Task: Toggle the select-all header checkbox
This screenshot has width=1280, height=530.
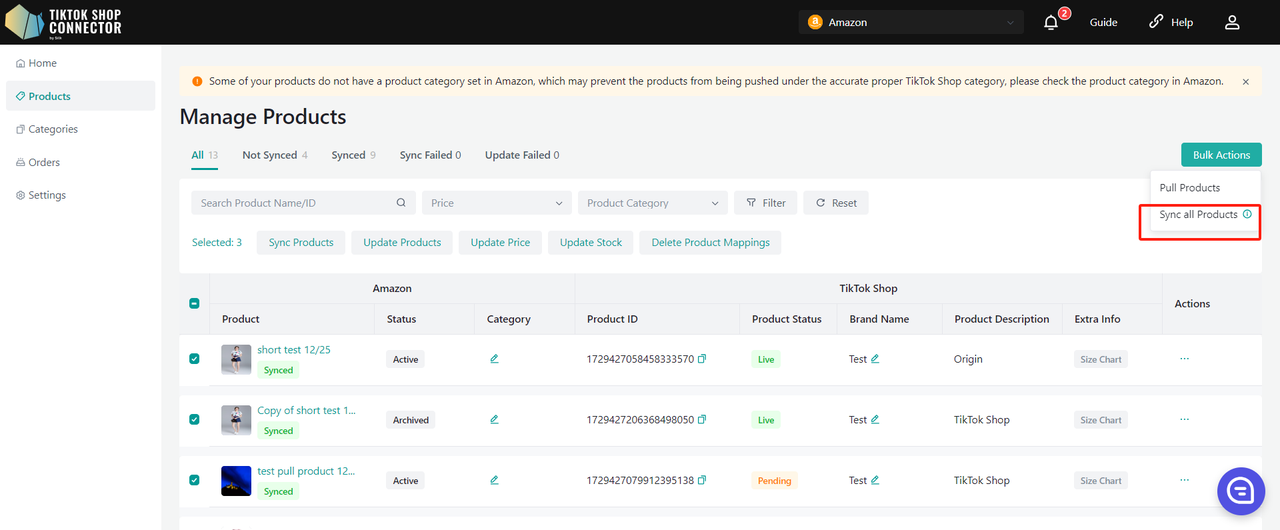Action: [x=194, y=303]
